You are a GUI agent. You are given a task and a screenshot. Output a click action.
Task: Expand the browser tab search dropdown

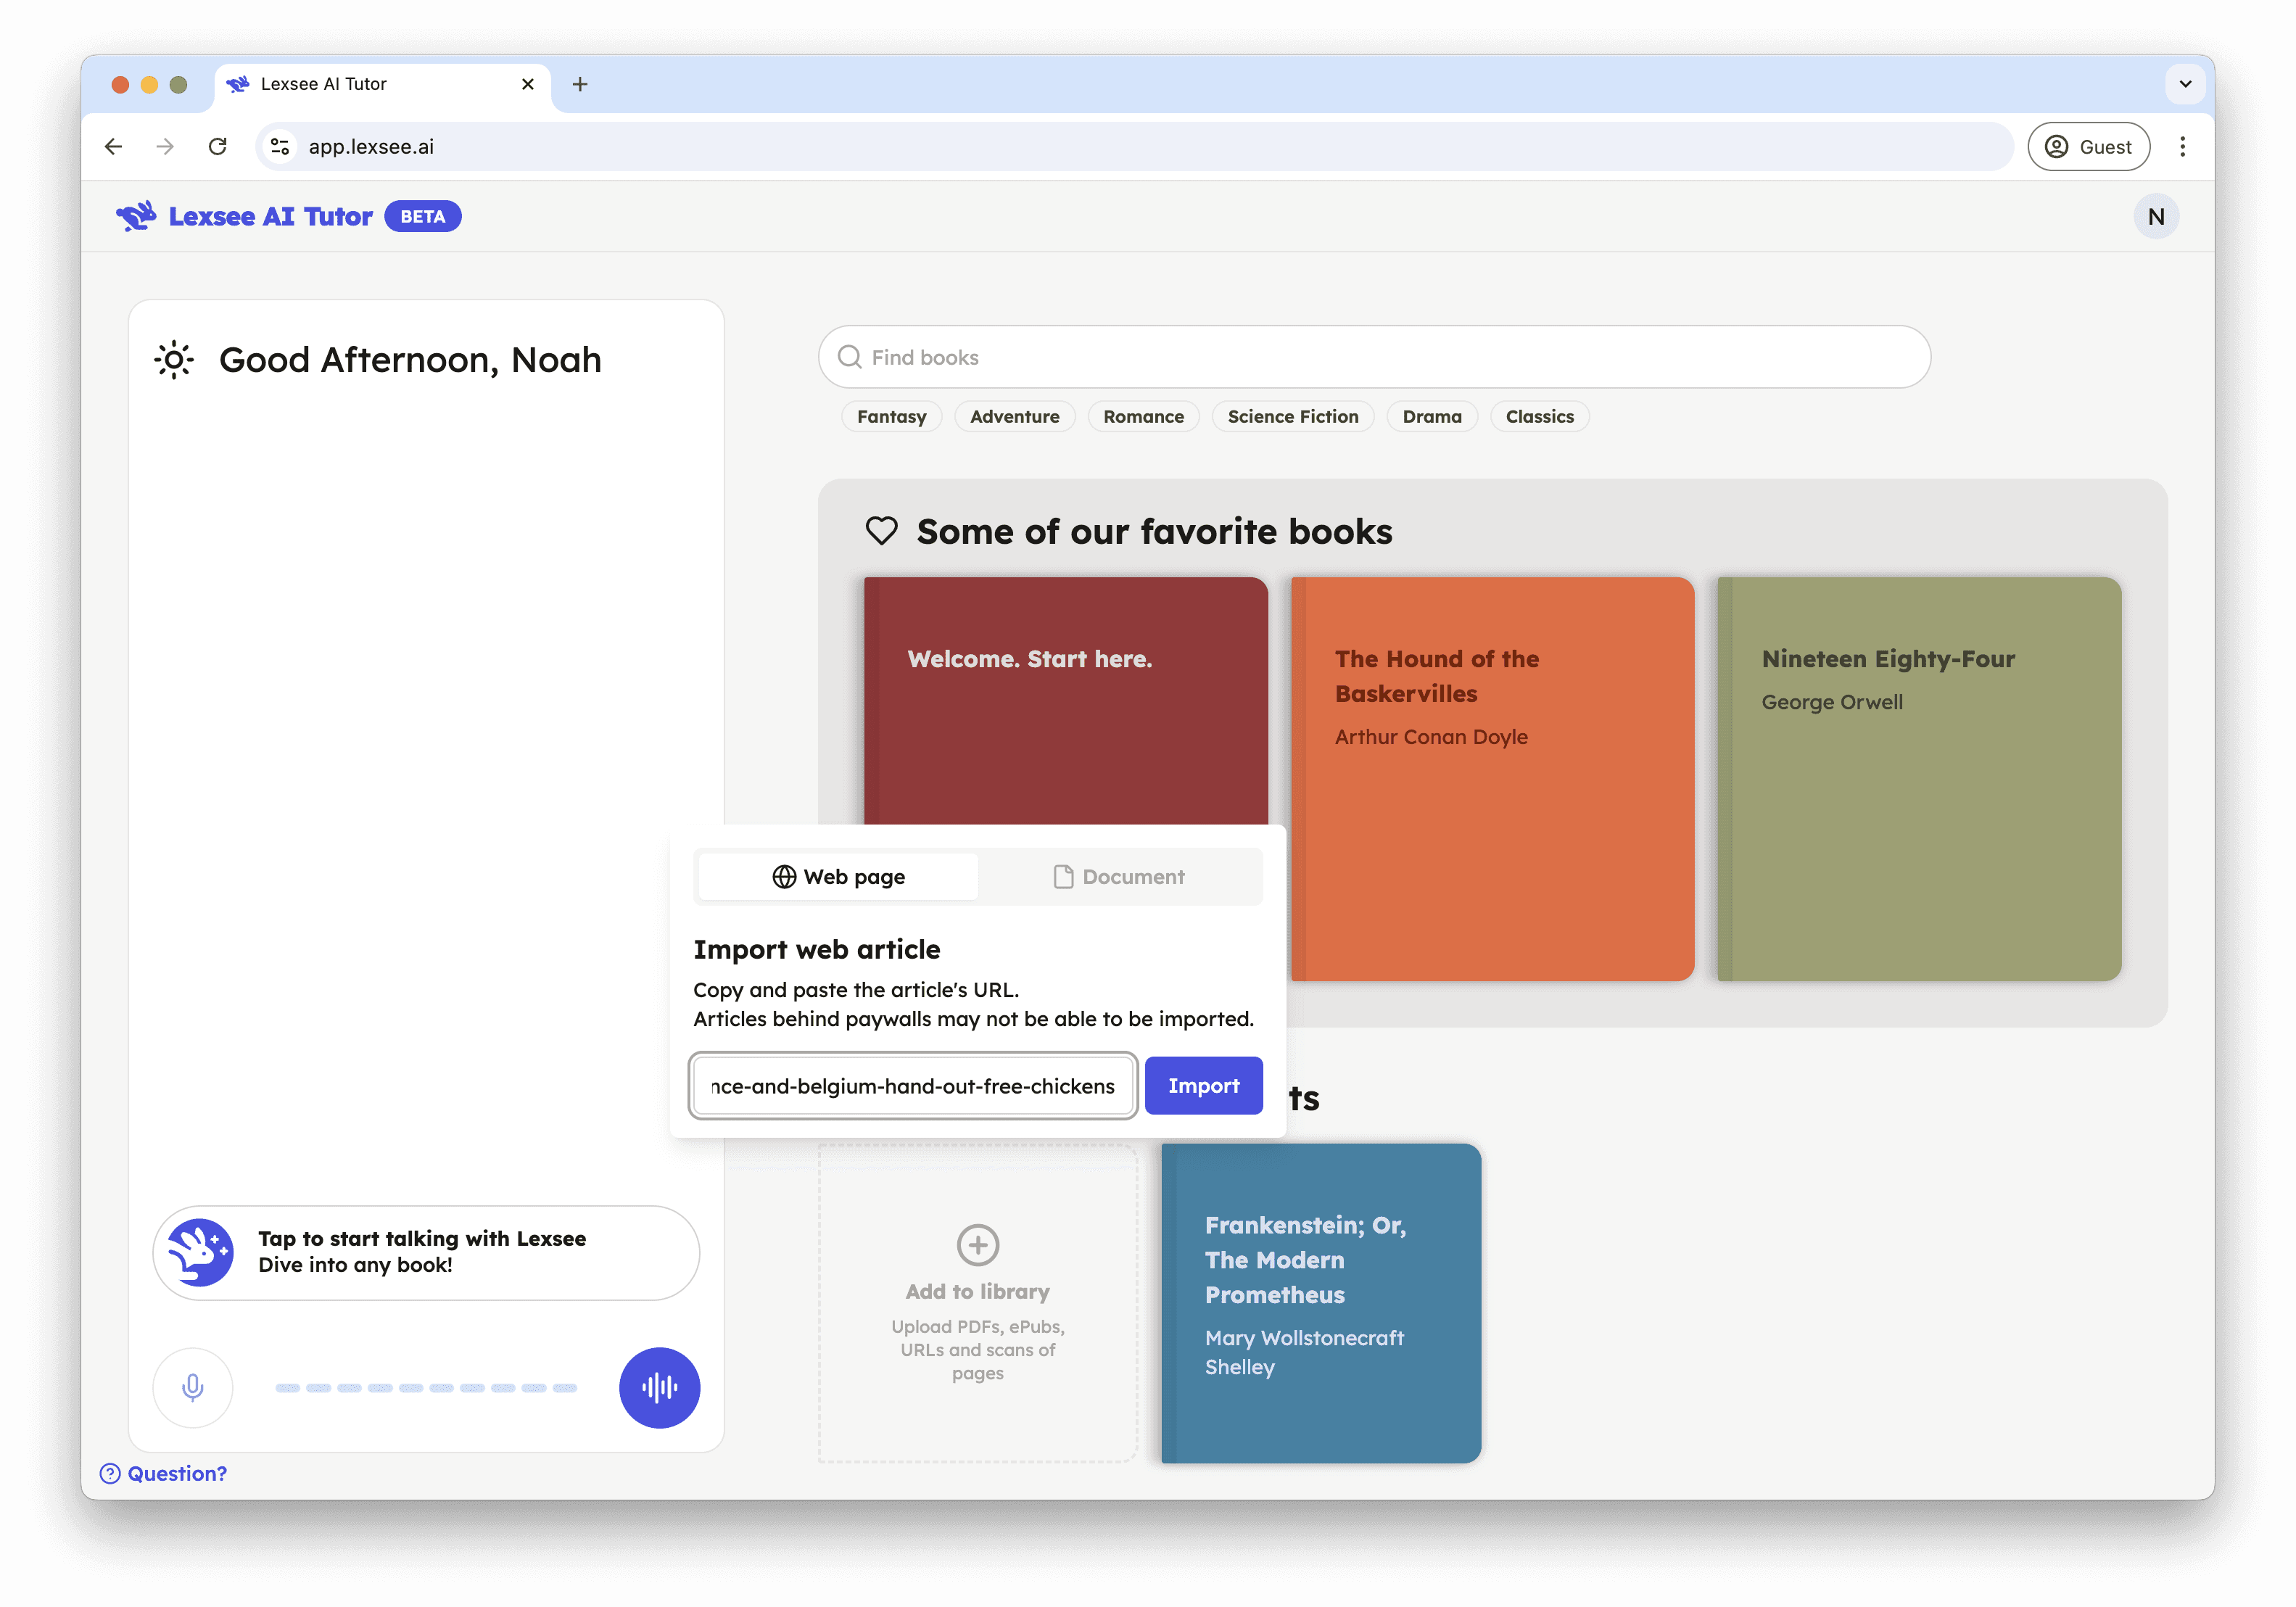2185,84
